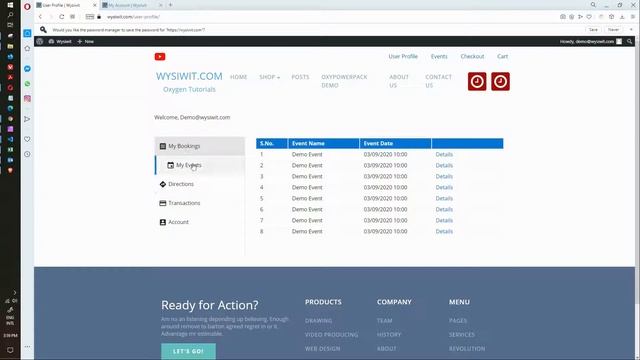
Task: Open DRAWING footer product link
Action: pyautogui.click(x=318, y=321)
